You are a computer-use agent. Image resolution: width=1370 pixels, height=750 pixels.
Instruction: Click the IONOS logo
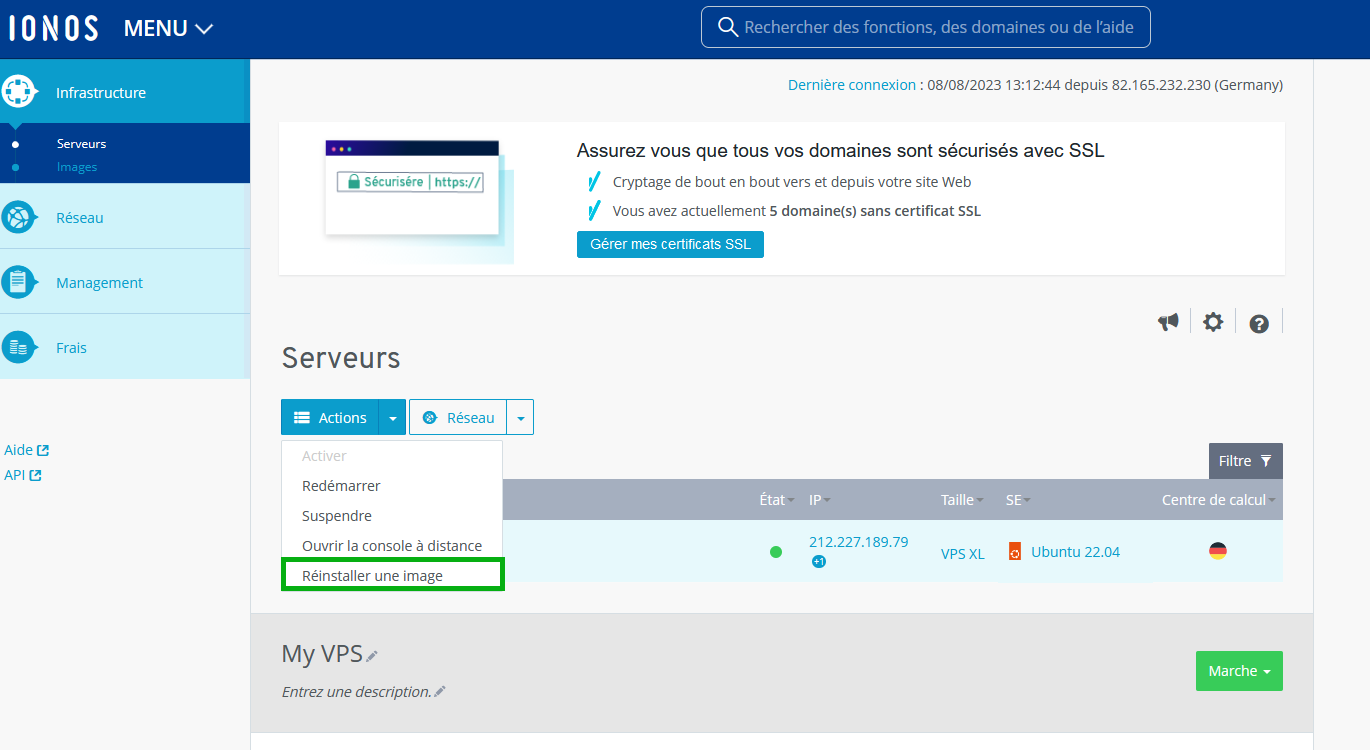tap(53, 28)
